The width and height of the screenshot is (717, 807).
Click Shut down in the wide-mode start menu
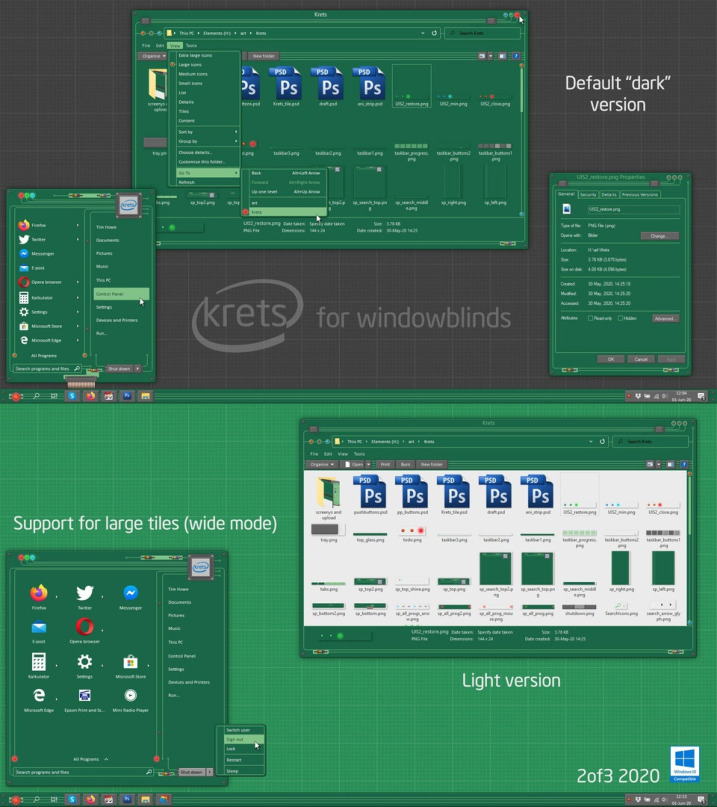tap(191, 772)
